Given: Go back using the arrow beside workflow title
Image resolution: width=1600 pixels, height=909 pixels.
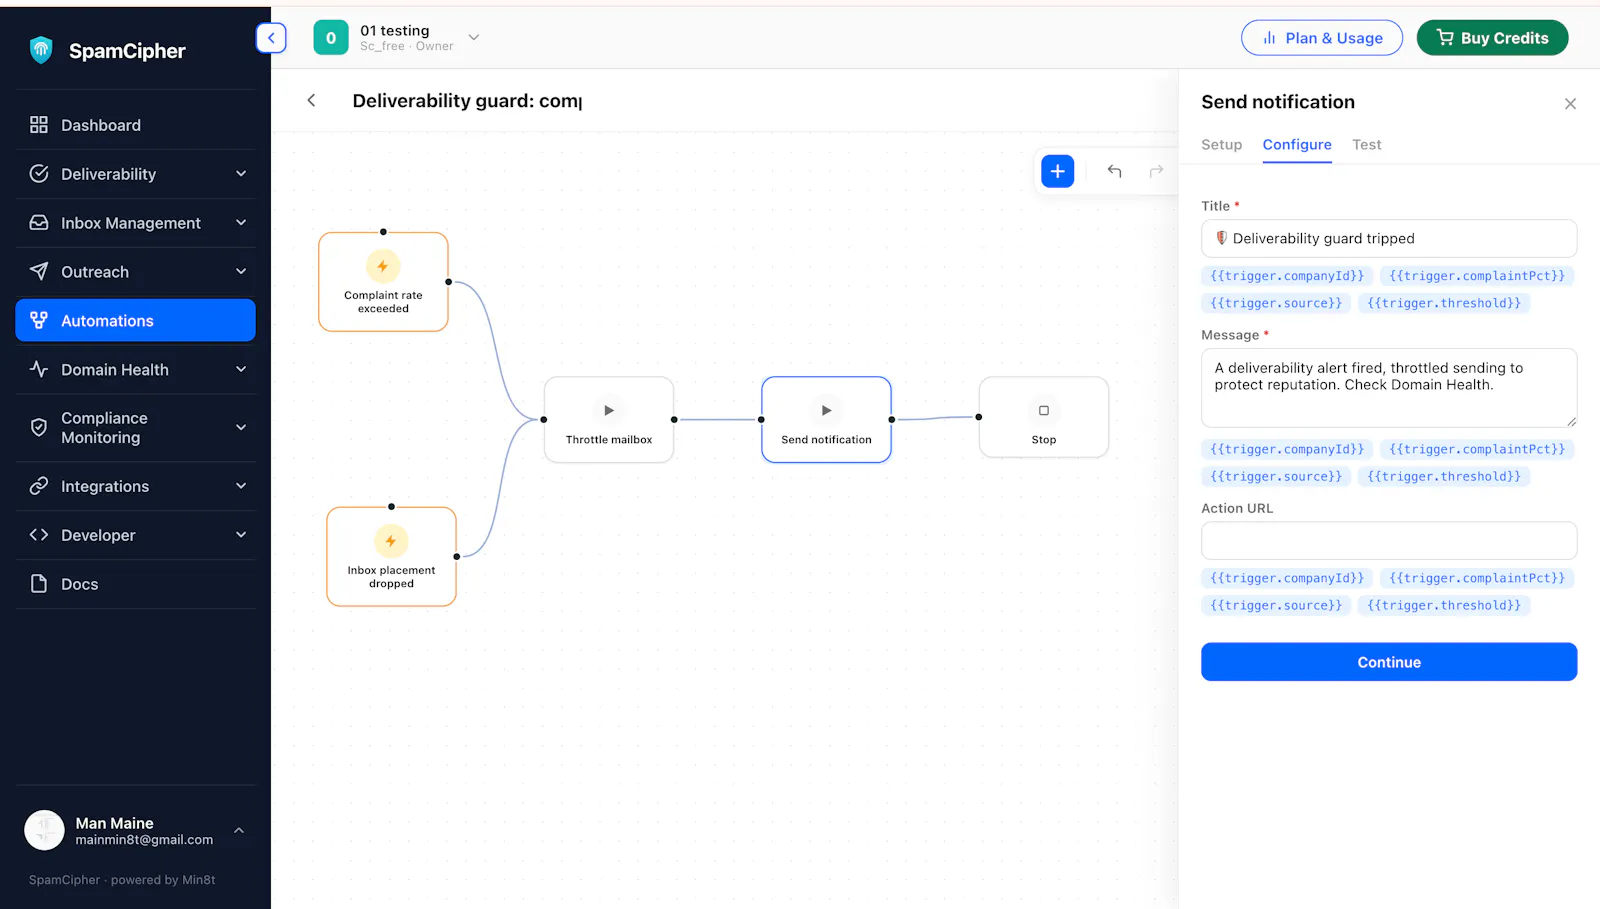Looking at the screenshot, I should 311,100.
